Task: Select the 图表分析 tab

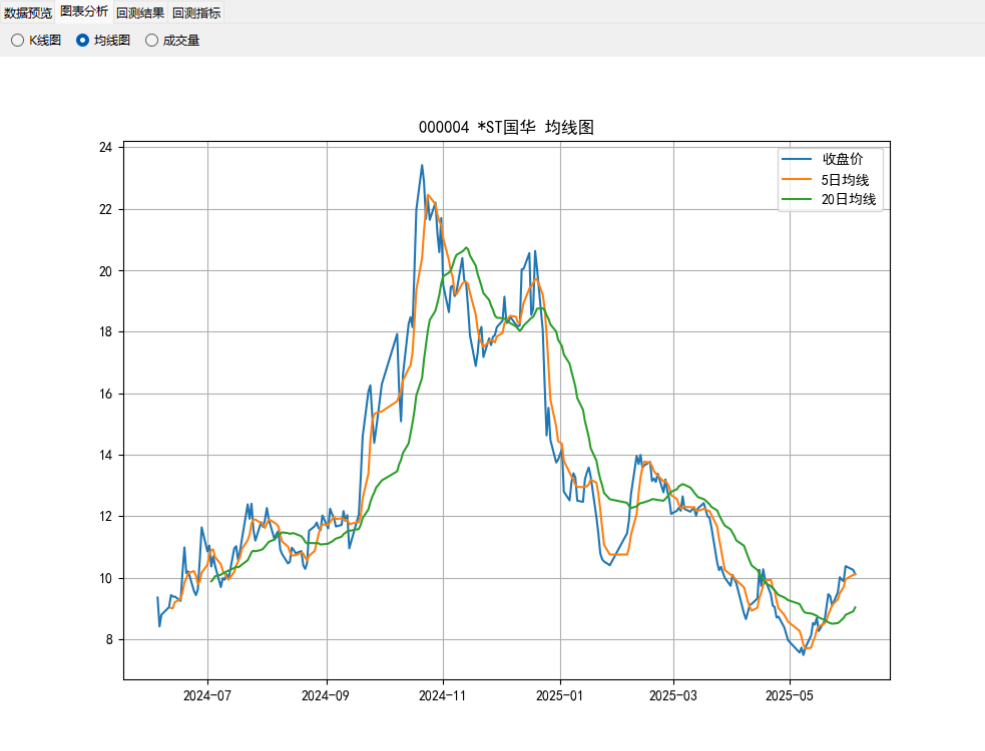Action: (x=84, y=12)
